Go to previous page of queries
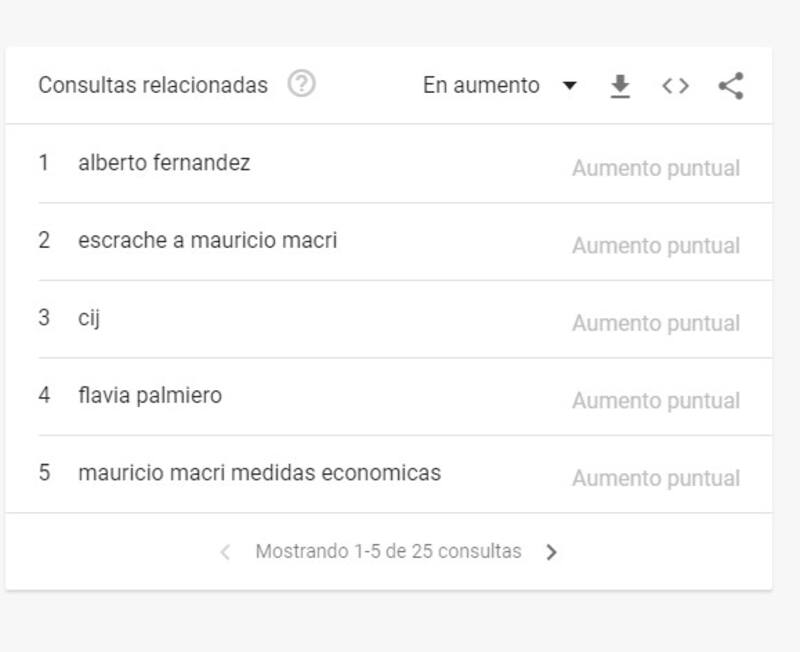This screenshot has width=800, height=652. tap(225, 552)
